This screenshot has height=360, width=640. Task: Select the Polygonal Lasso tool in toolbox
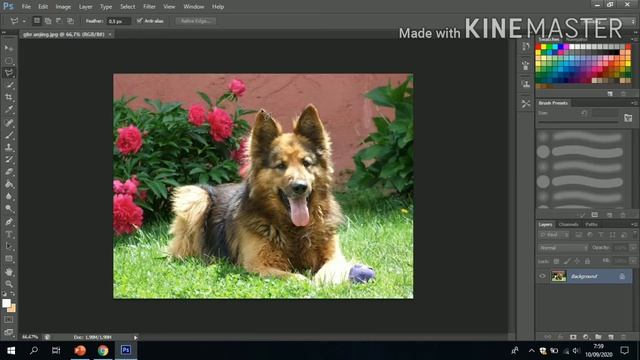(x=9, y=73)
